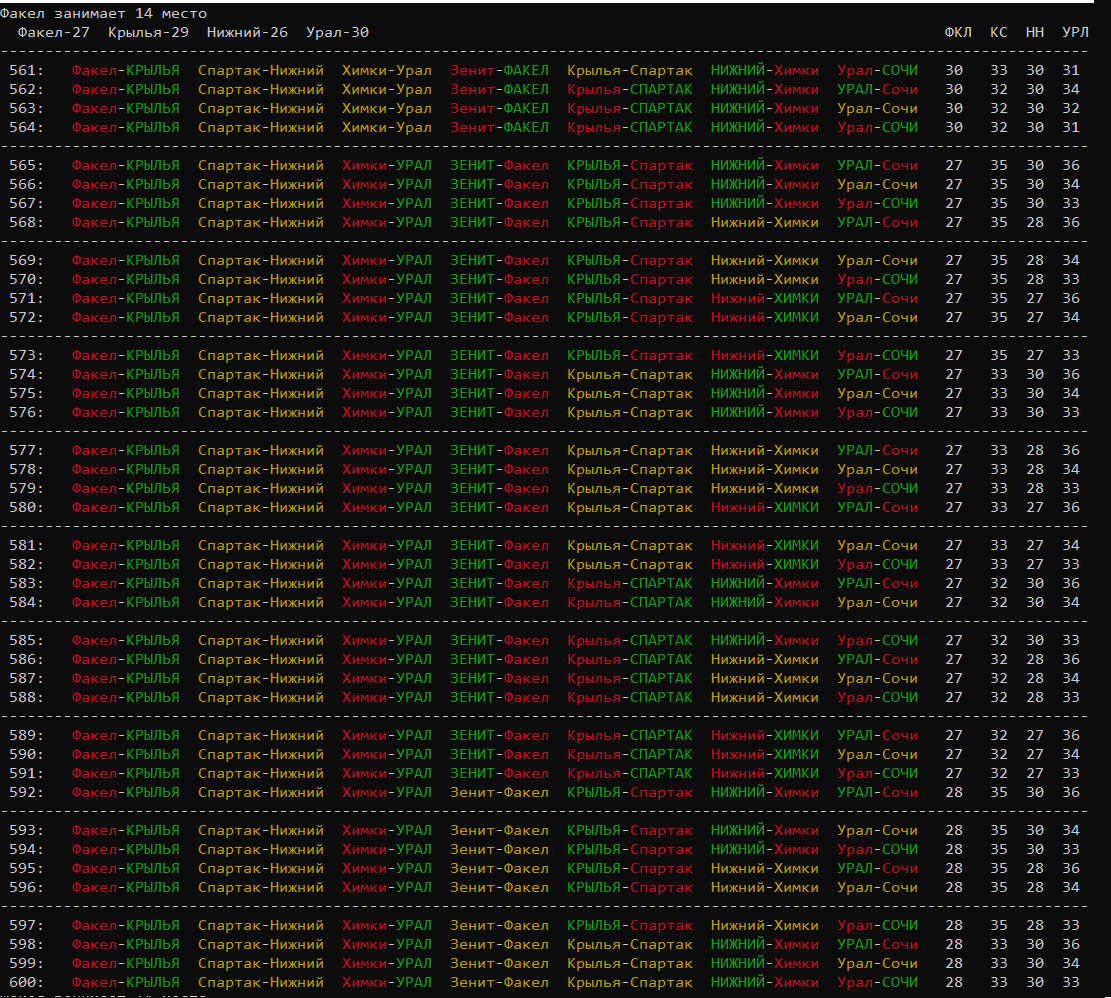Select 'Химки-УРАЛ' in row 577
The width and height of the screenshot is (1111, 998).
coord(387,450)
